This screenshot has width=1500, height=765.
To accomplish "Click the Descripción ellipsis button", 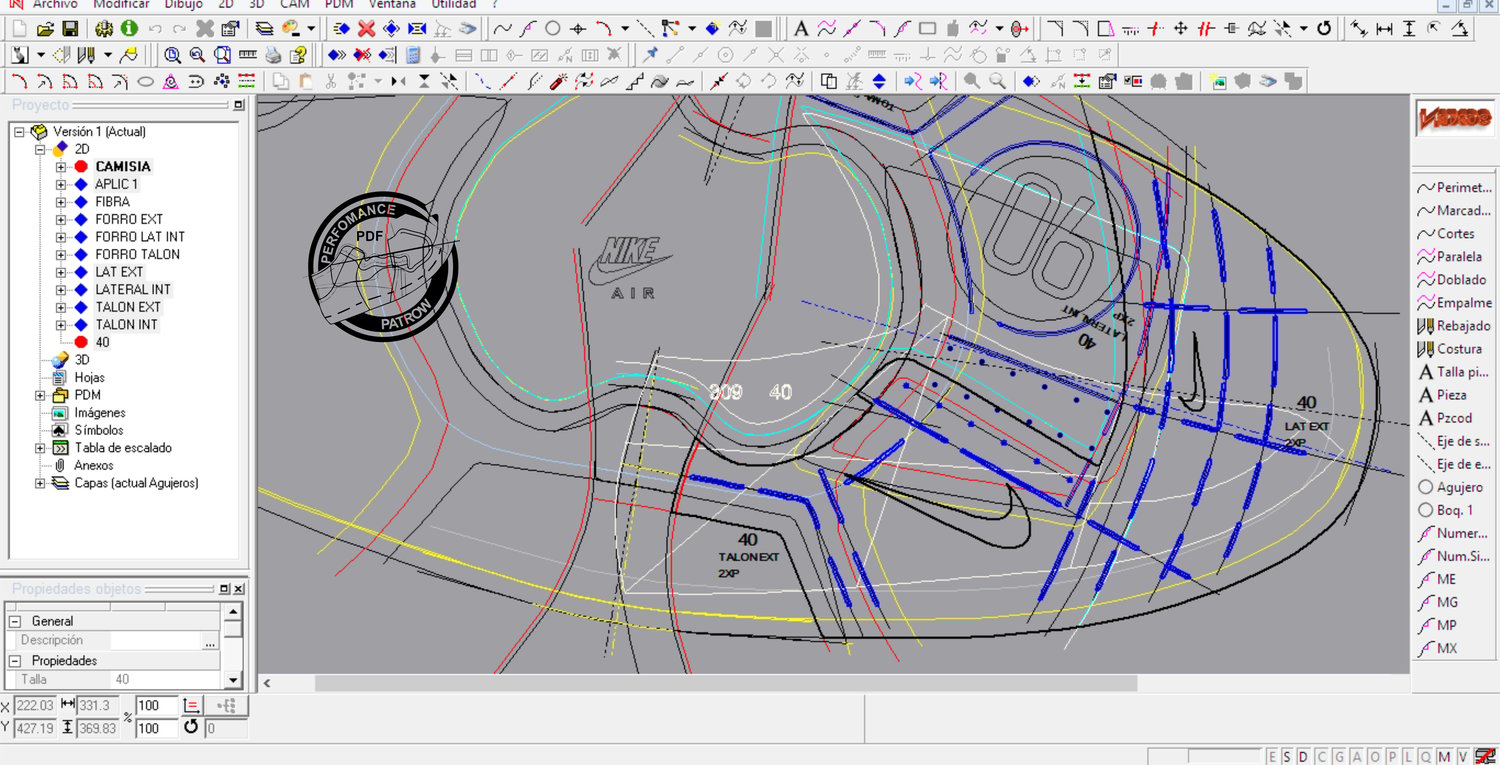I will pos(210,641).
